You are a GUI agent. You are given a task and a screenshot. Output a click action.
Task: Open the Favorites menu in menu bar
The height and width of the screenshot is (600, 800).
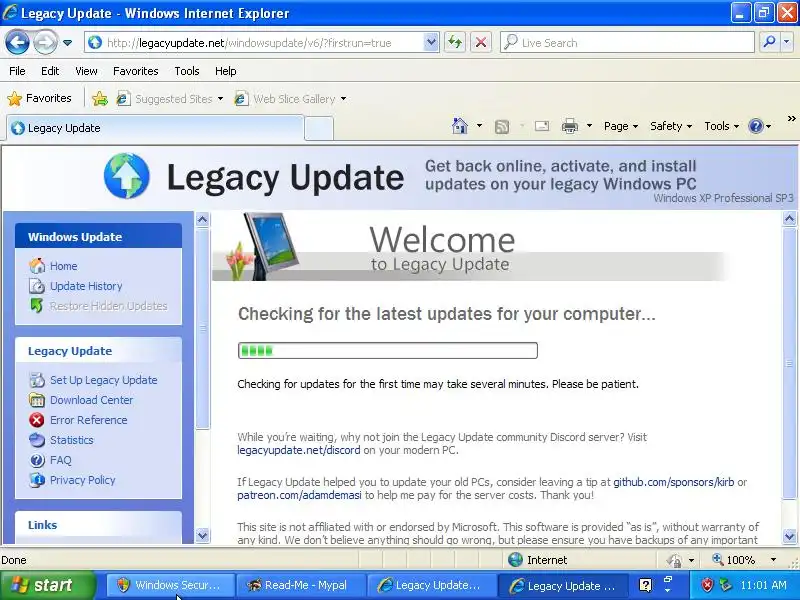136,71
